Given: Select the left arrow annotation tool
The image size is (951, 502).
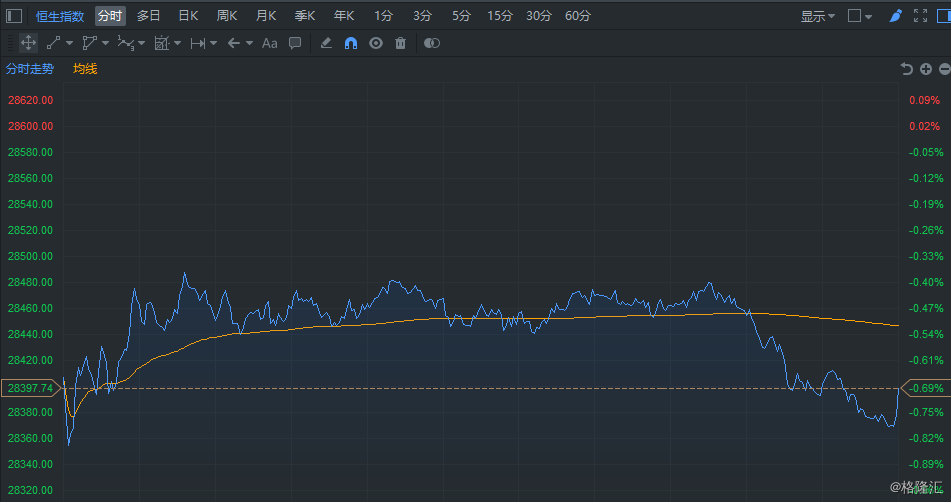Looking at the screenshot, I should point(234,43).
